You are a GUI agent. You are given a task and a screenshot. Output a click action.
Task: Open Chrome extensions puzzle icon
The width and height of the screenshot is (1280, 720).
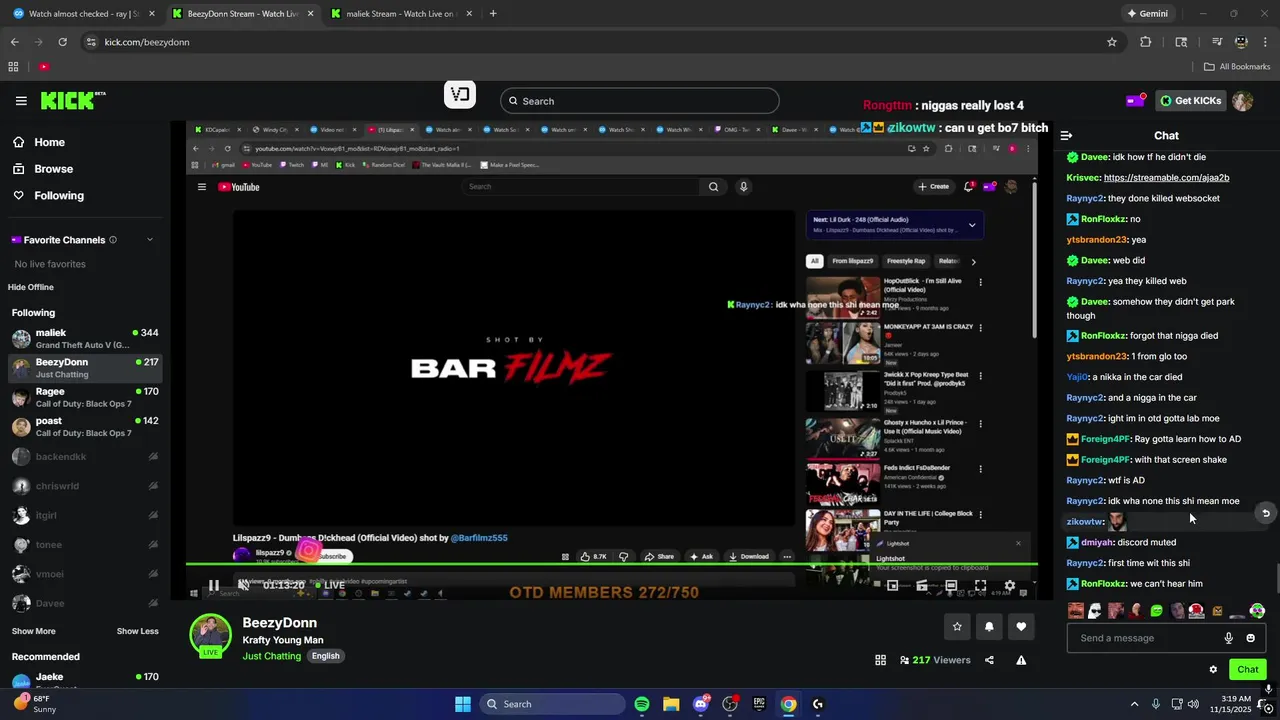(1146, 42)
